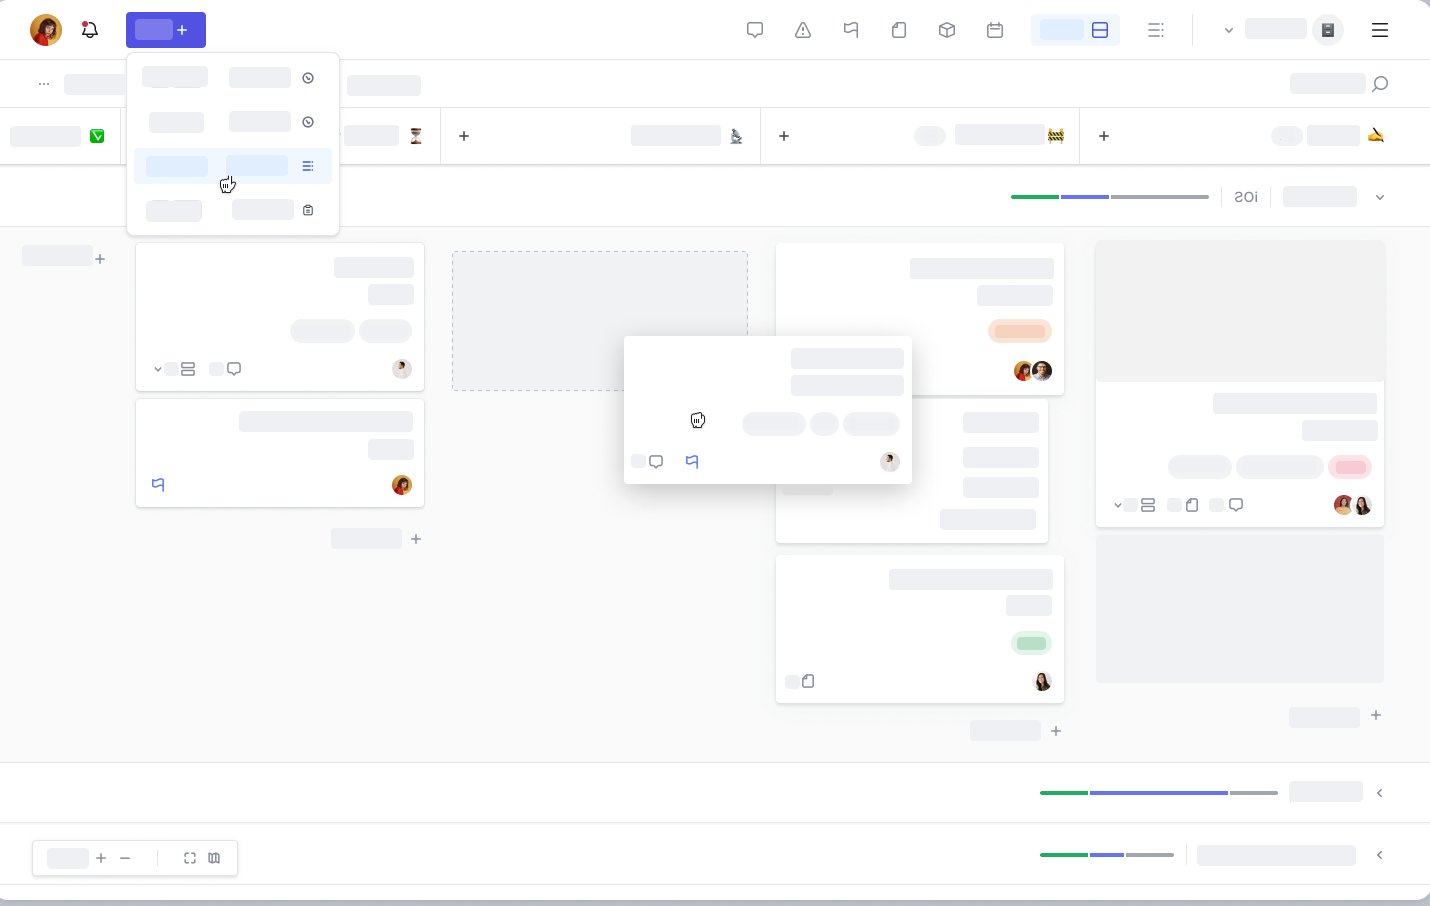Click progress bar of the middle collapsed swimlane

tap(1159, 793)
